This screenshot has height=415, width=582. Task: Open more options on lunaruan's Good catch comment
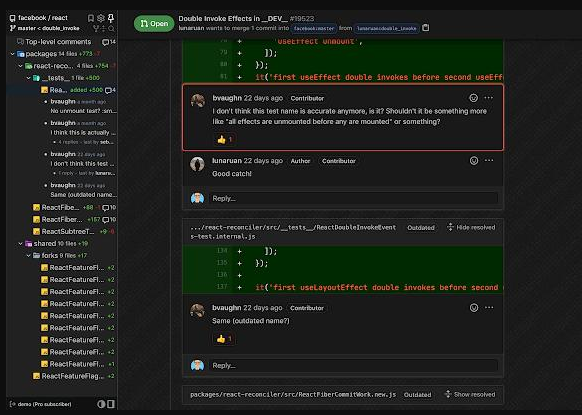[489, 161]
